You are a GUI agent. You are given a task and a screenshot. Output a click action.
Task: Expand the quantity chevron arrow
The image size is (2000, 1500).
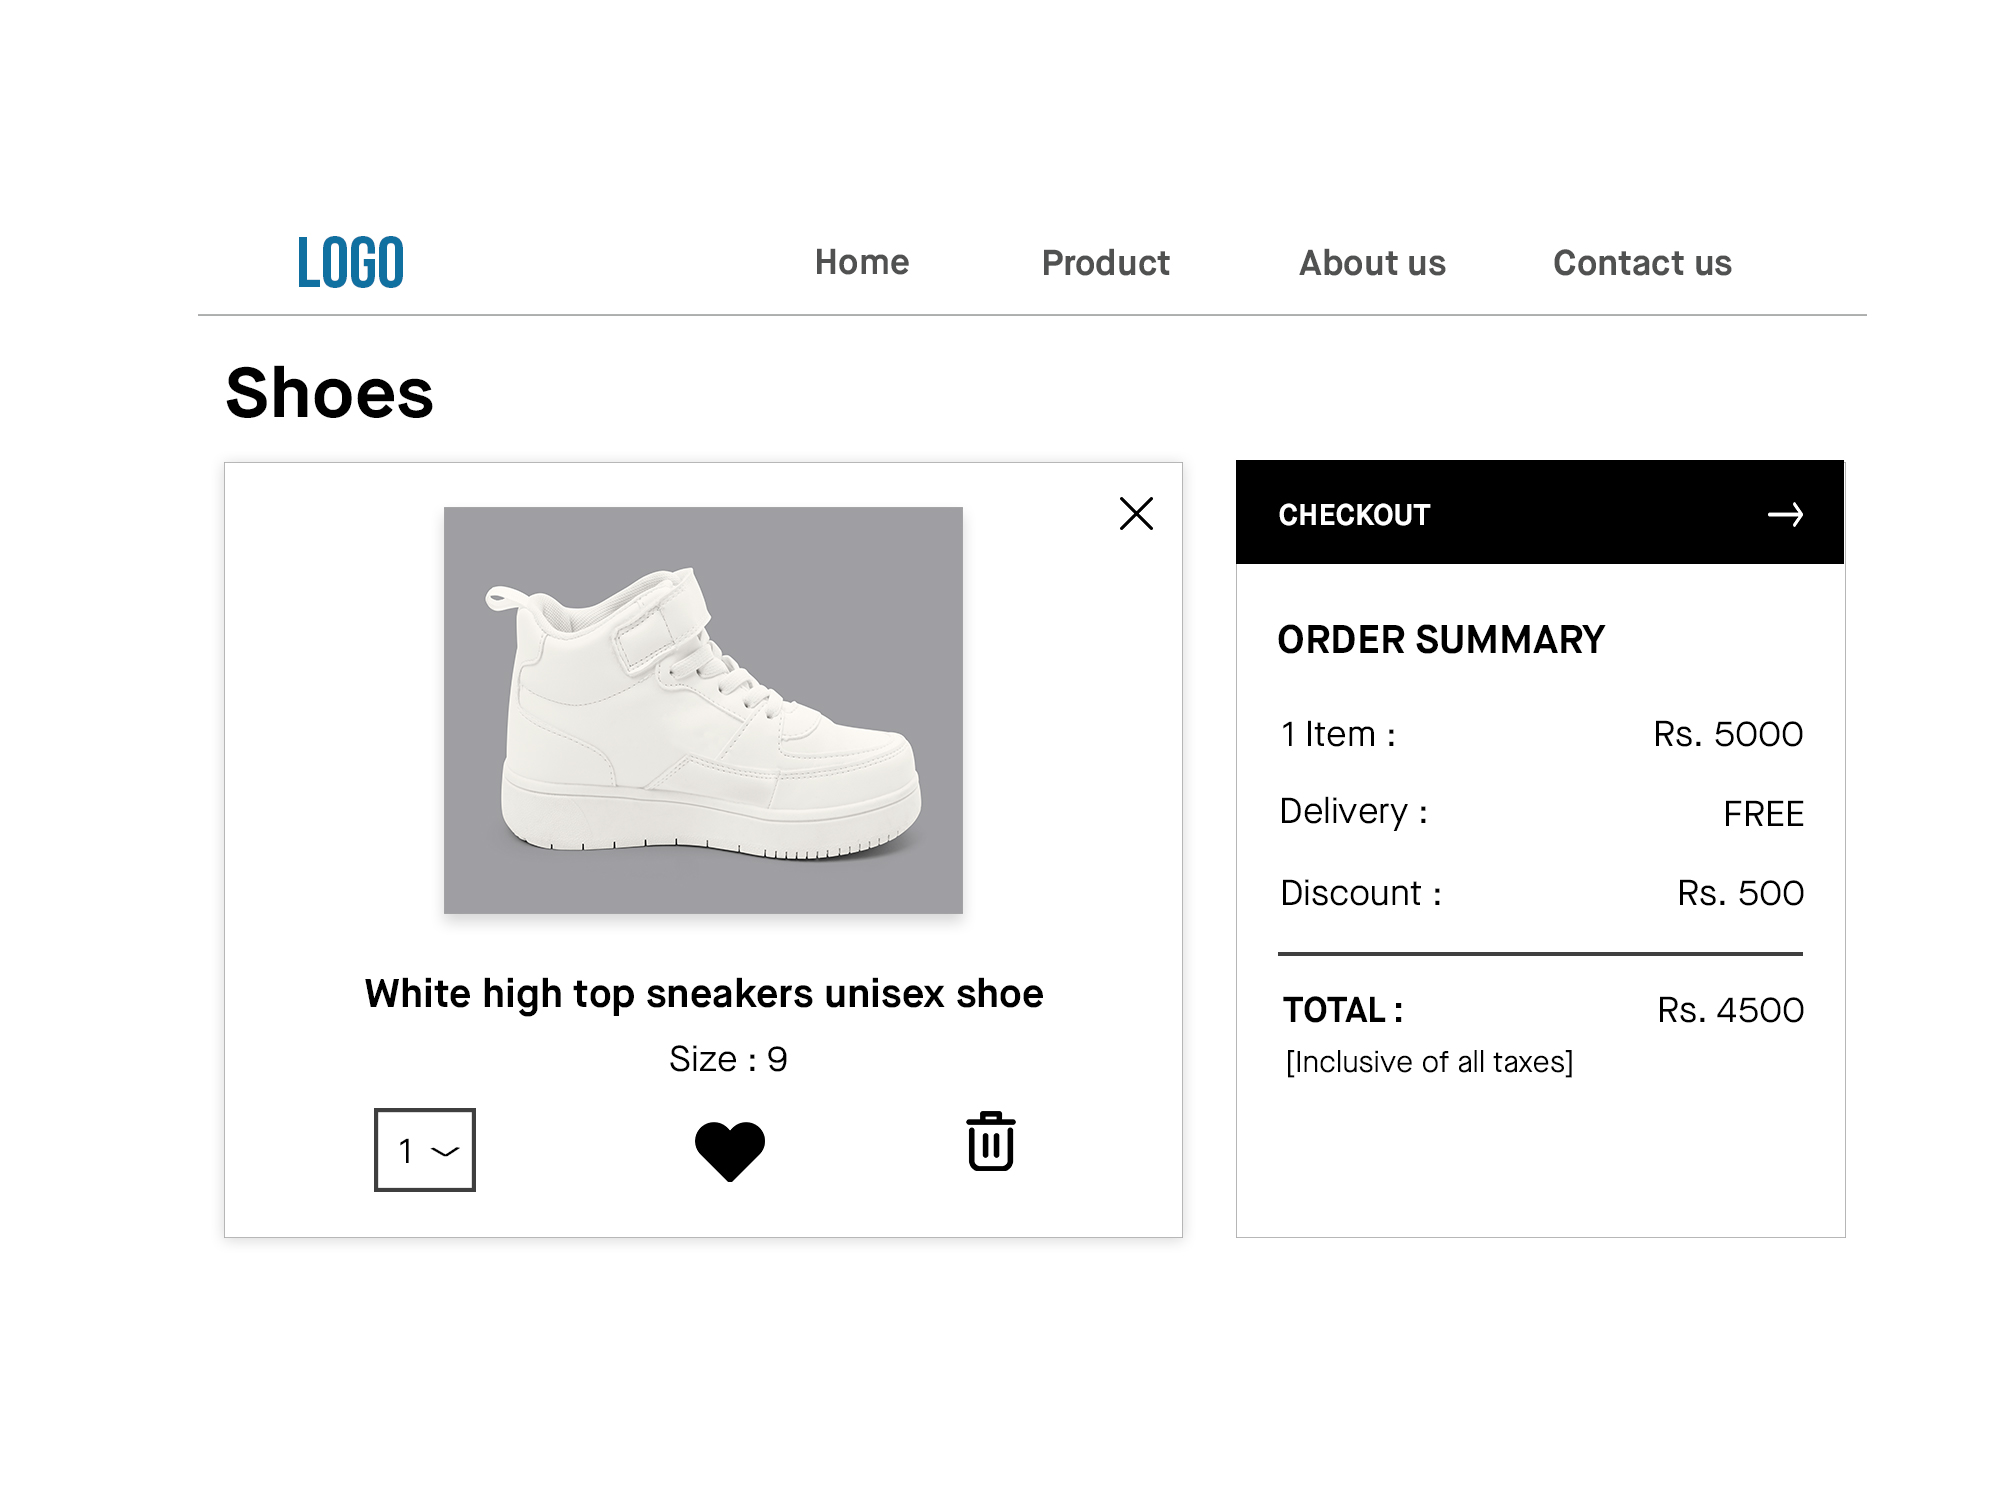point(445,1152)
